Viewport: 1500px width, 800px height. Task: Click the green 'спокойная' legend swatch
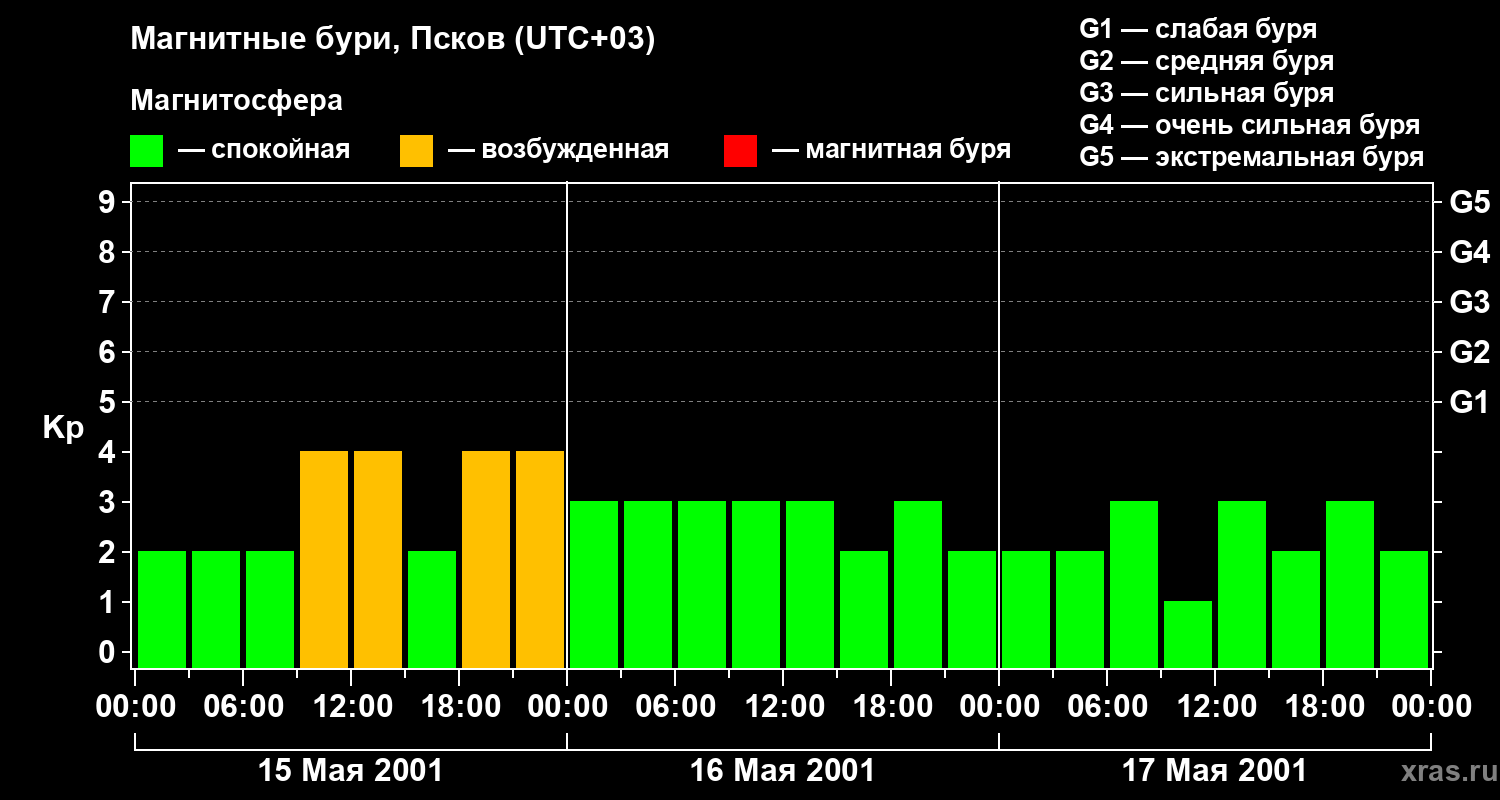(146, 151)
